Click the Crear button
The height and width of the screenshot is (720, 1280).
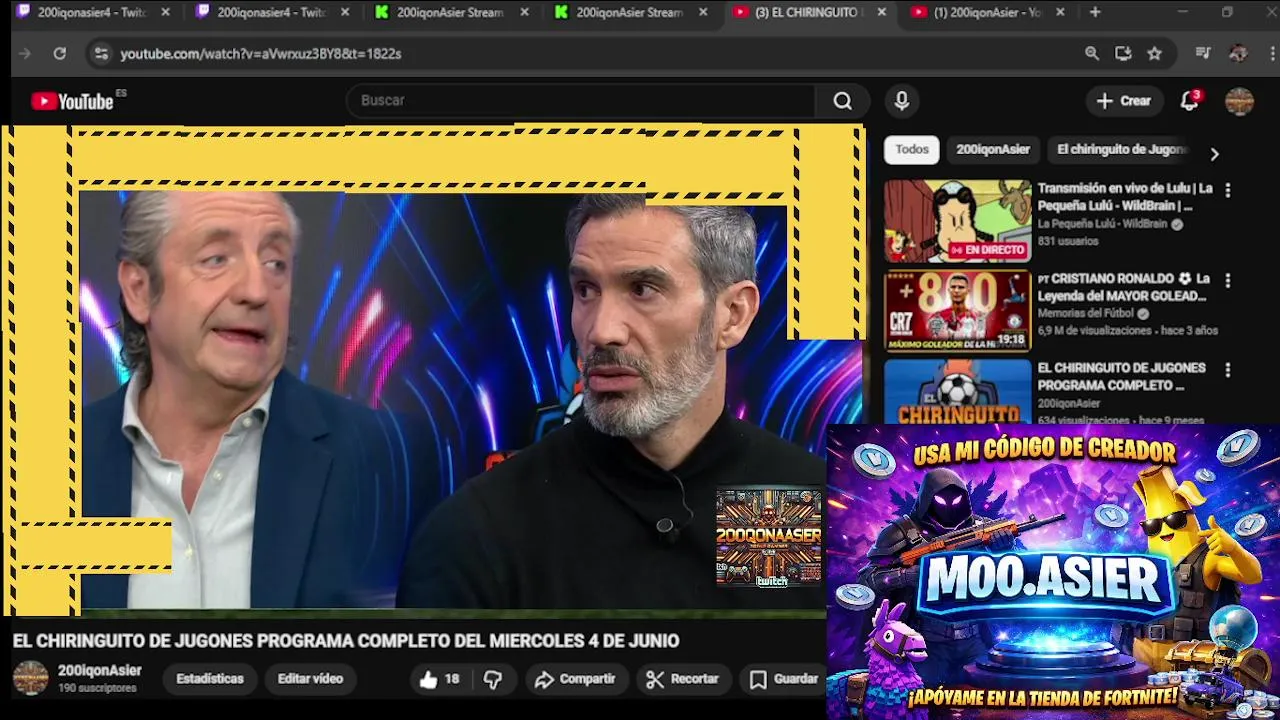pos(1124,101)
